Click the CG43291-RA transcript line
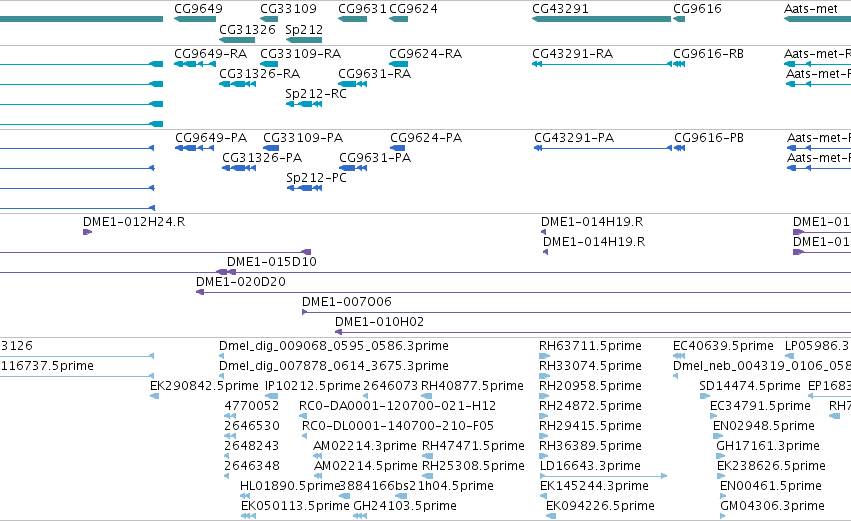 pos(602,64)
